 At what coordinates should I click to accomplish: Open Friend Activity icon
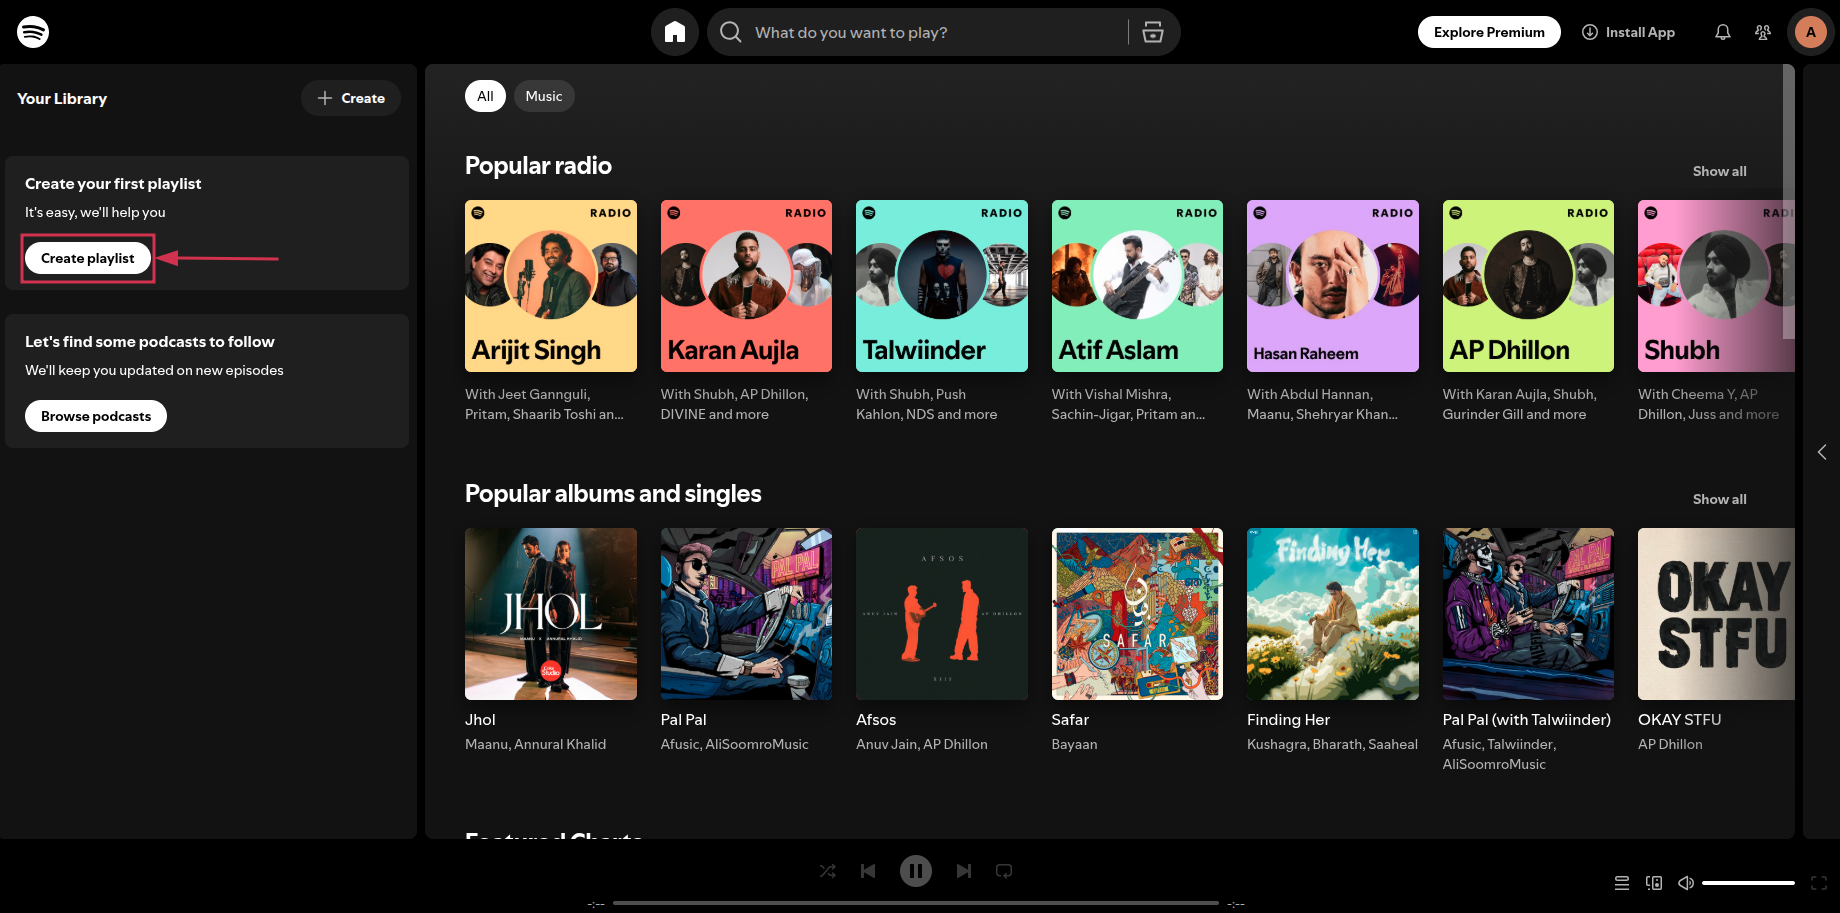point(1763,32)
